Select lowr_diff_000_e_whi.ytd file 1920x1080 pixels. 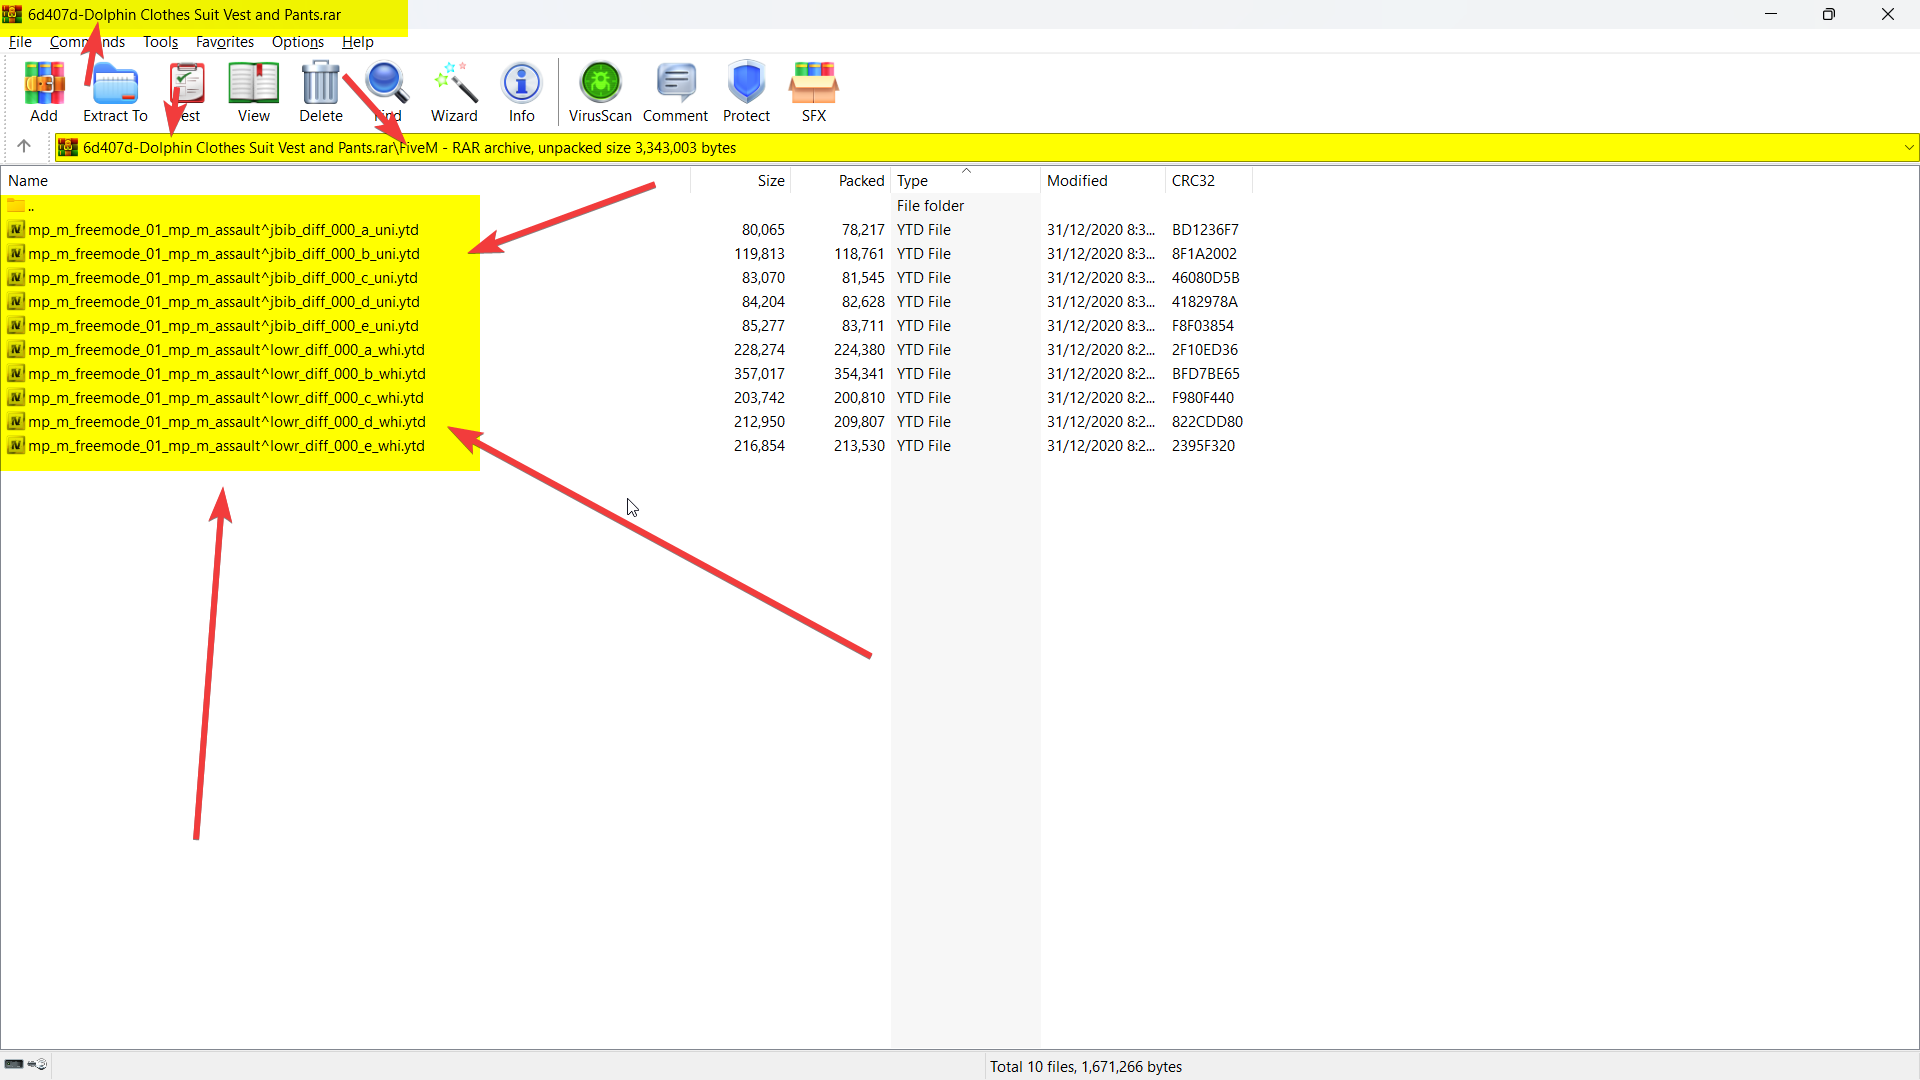(x=226, y=446)
